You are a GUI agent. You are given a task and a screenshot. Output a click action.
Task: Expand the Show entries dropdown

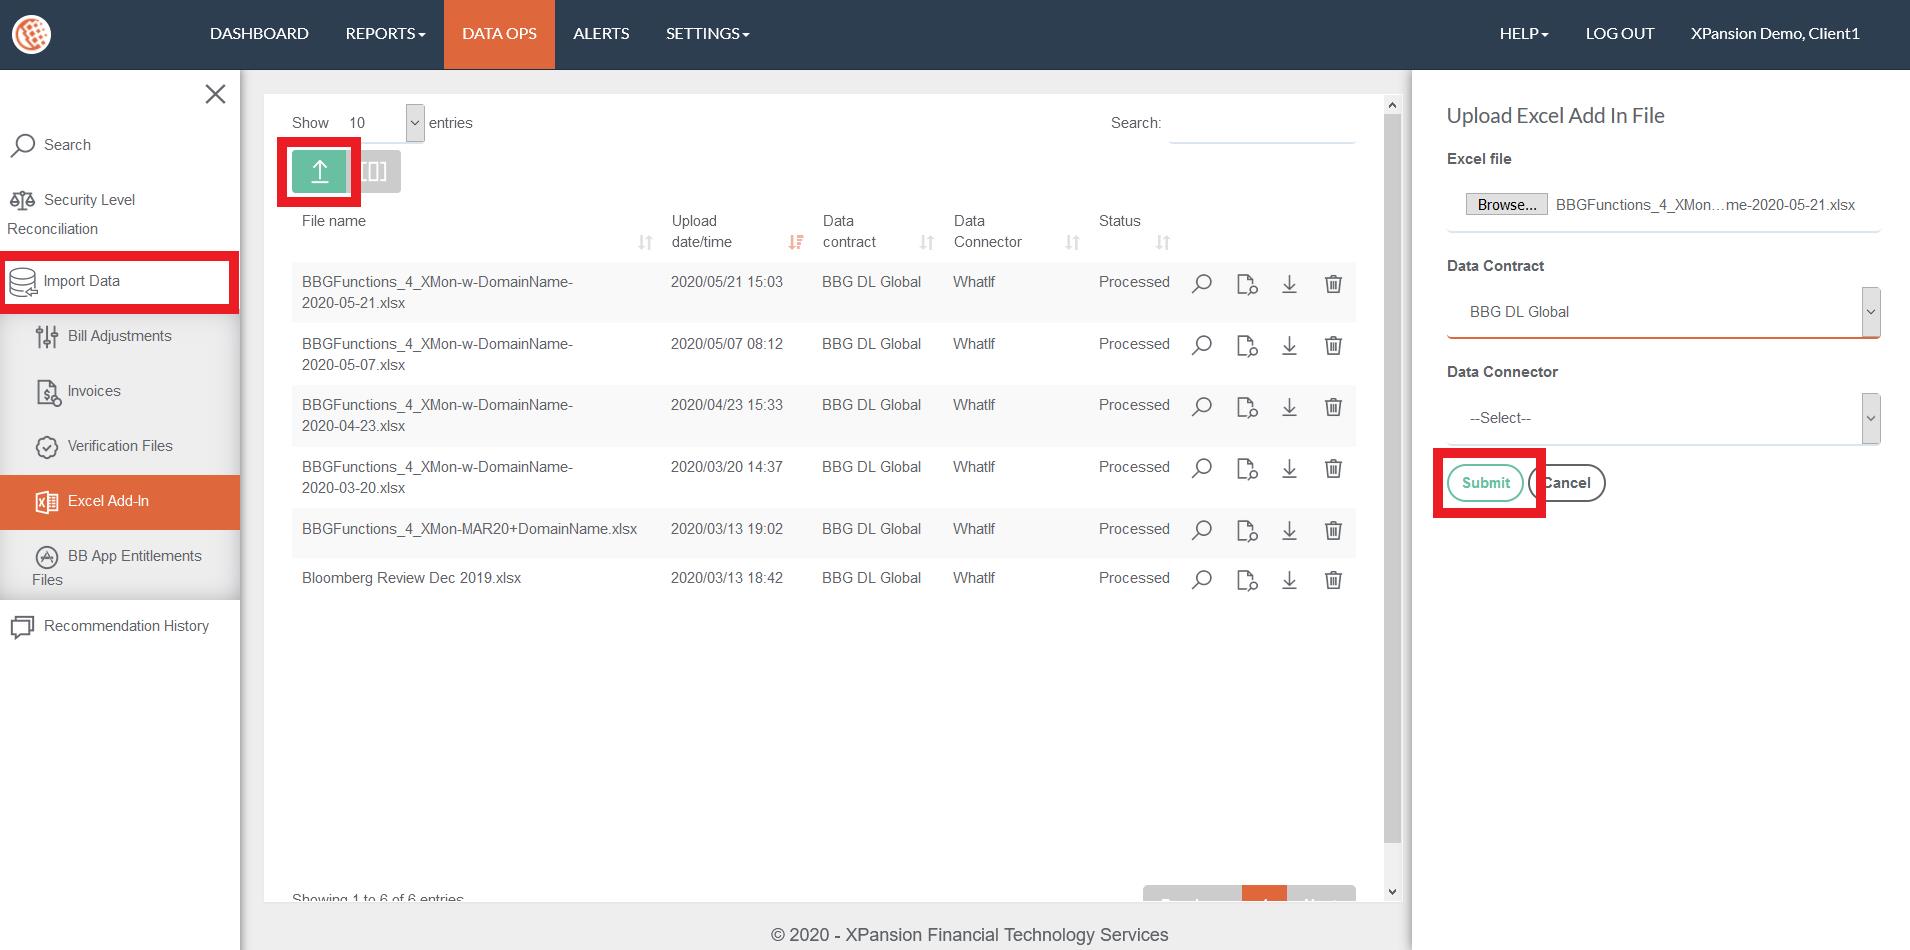click(x=381, y=123)
